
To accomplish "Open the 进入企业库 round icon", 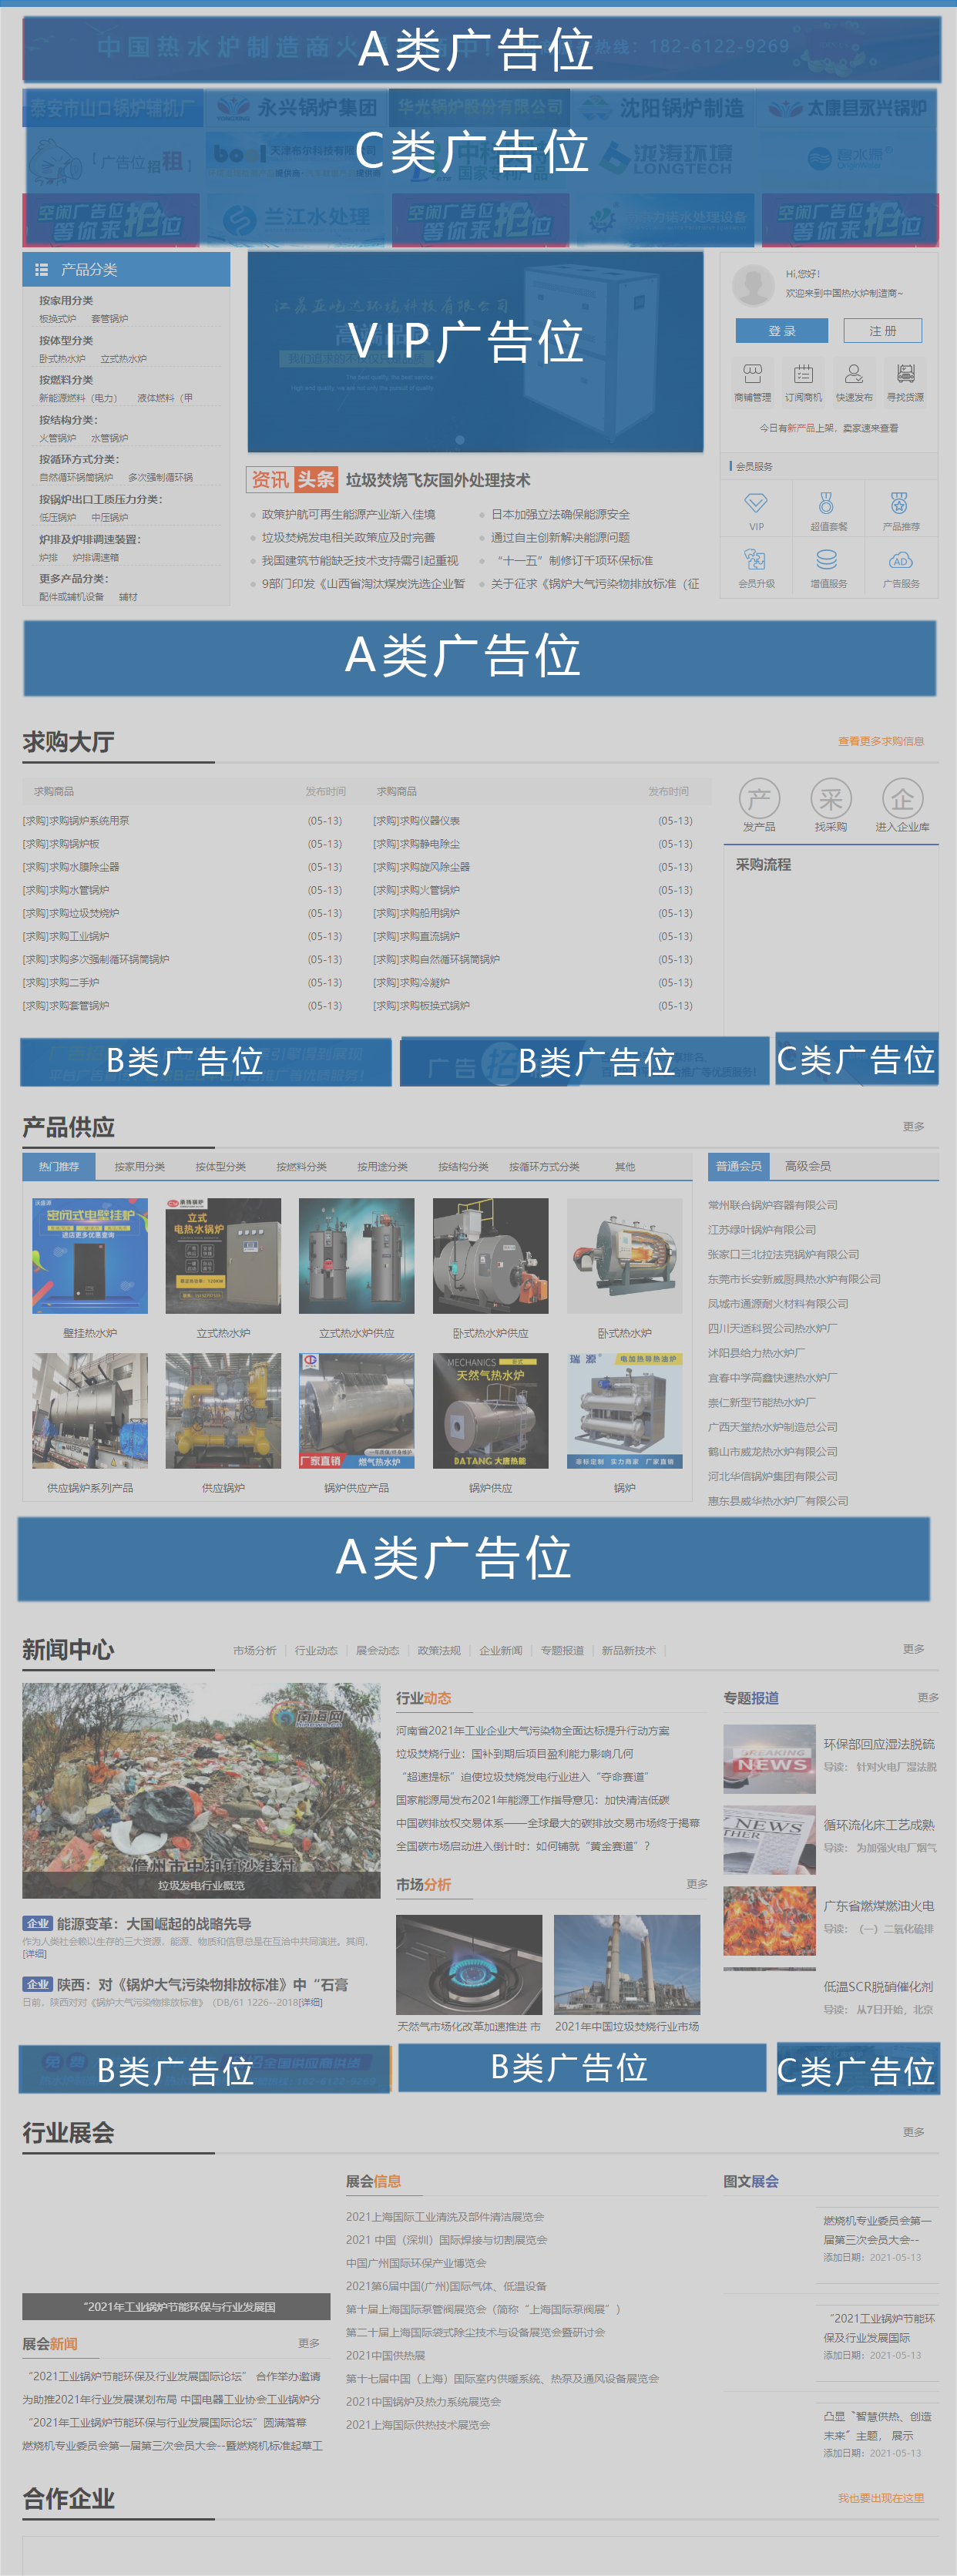I will (x=902, y=799).
